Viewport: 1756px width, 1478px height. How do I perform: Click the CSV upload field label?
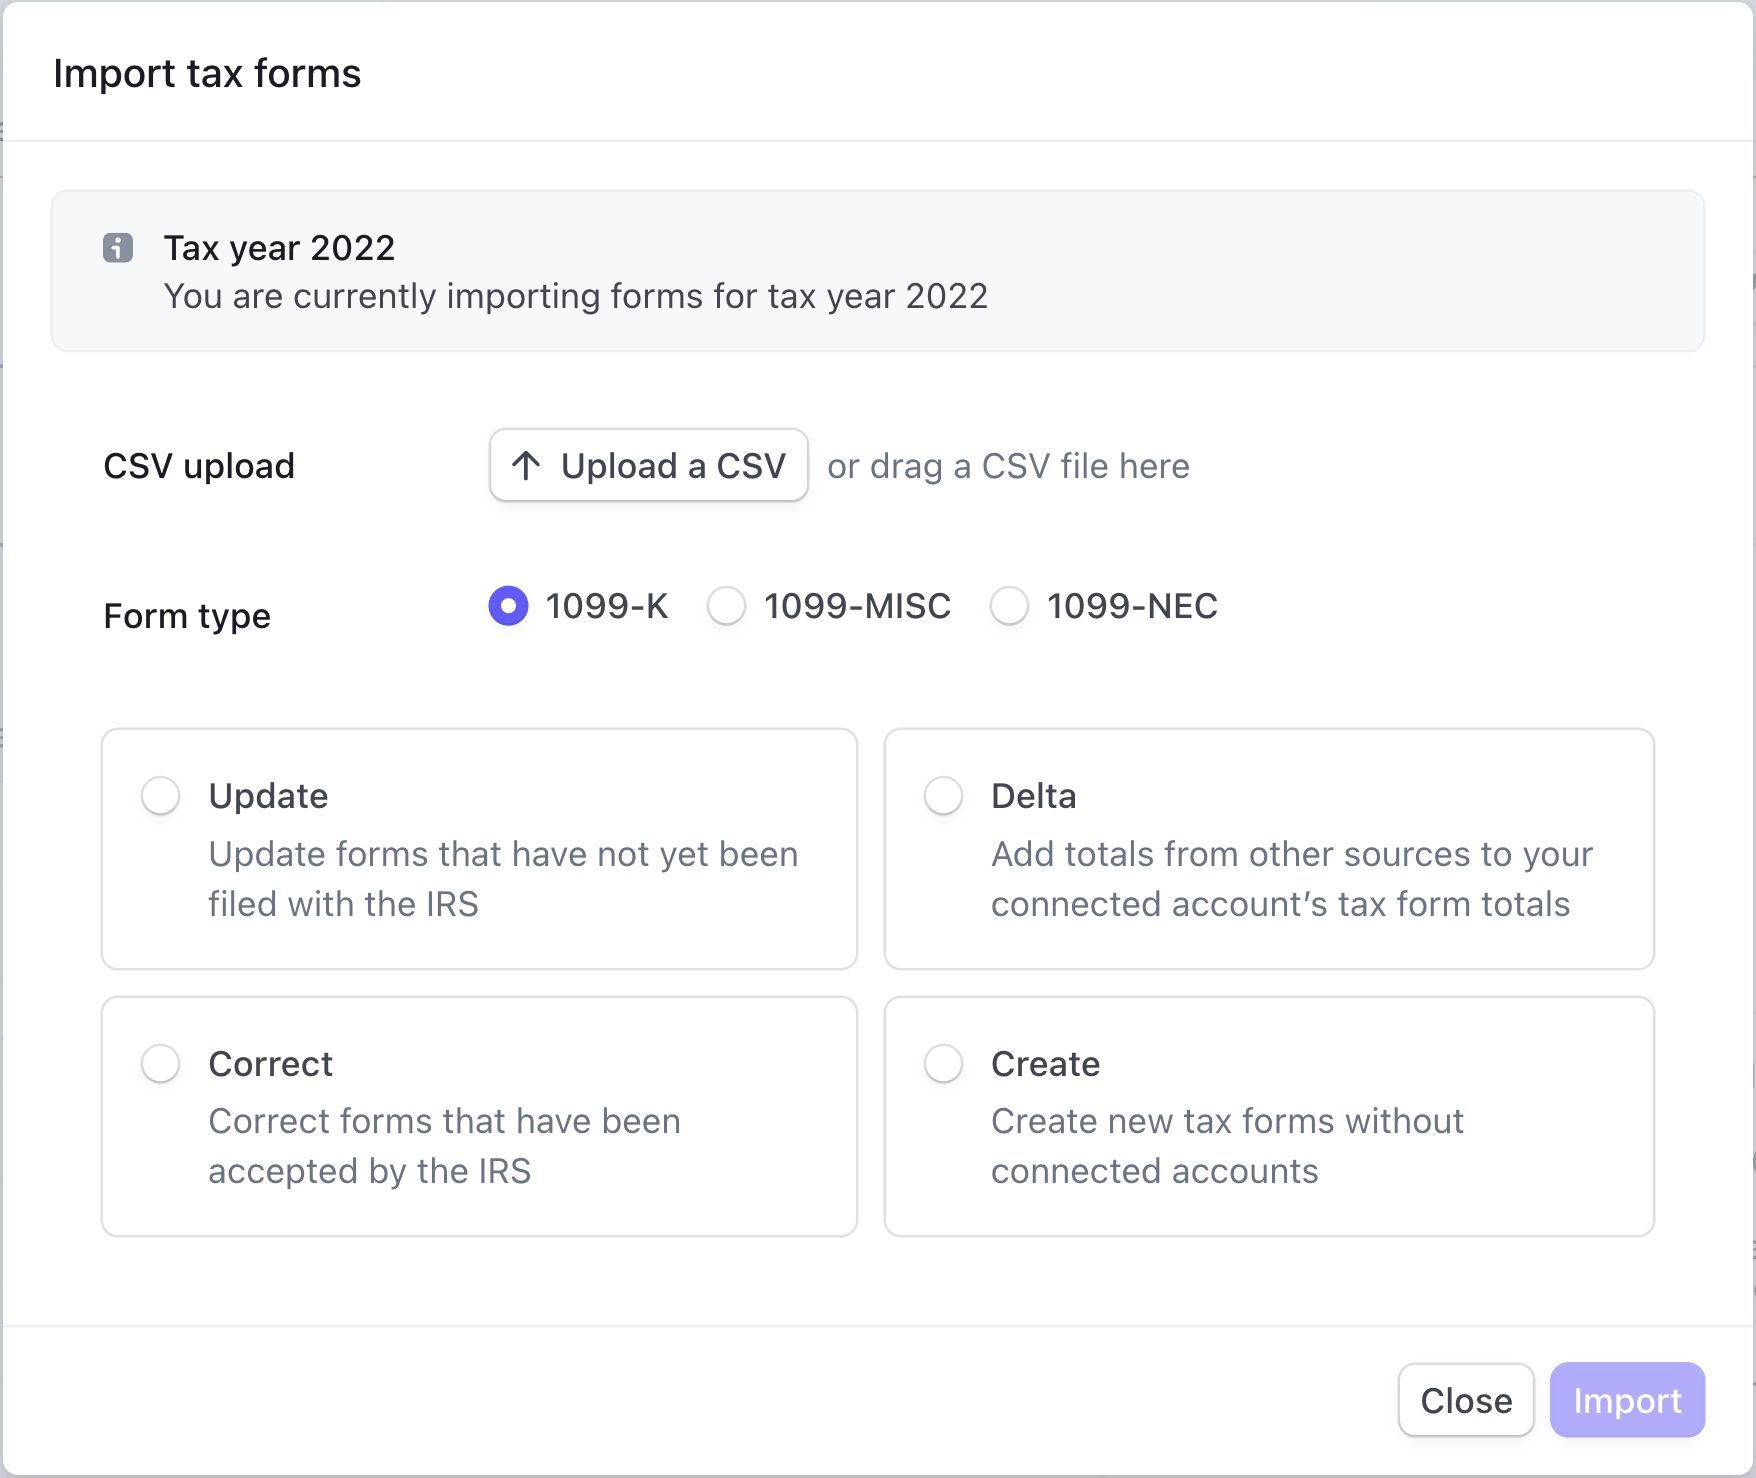pyautogui.click(x=199, y=465)
